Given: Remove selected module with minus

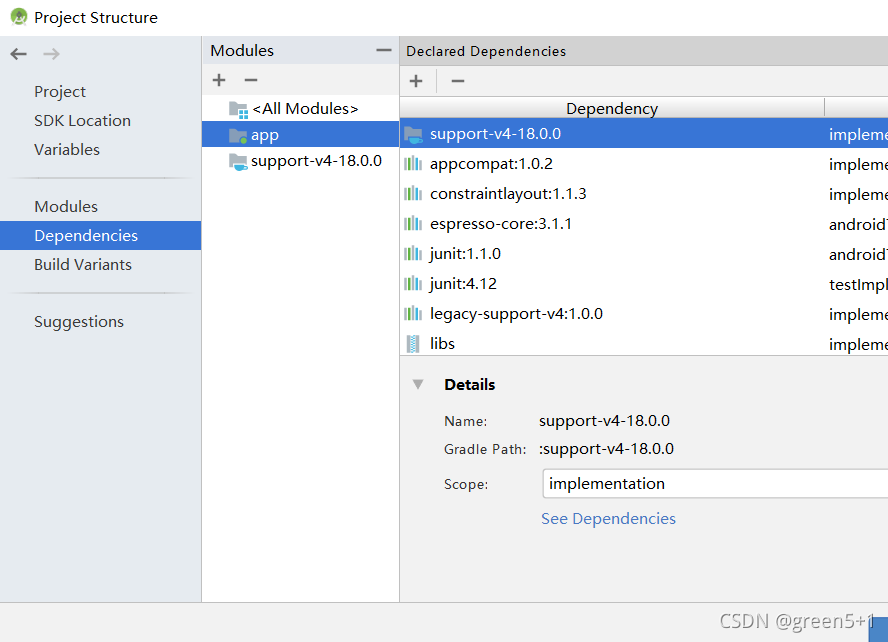Looking at the screenshot, I should click(x=251, y=80).
